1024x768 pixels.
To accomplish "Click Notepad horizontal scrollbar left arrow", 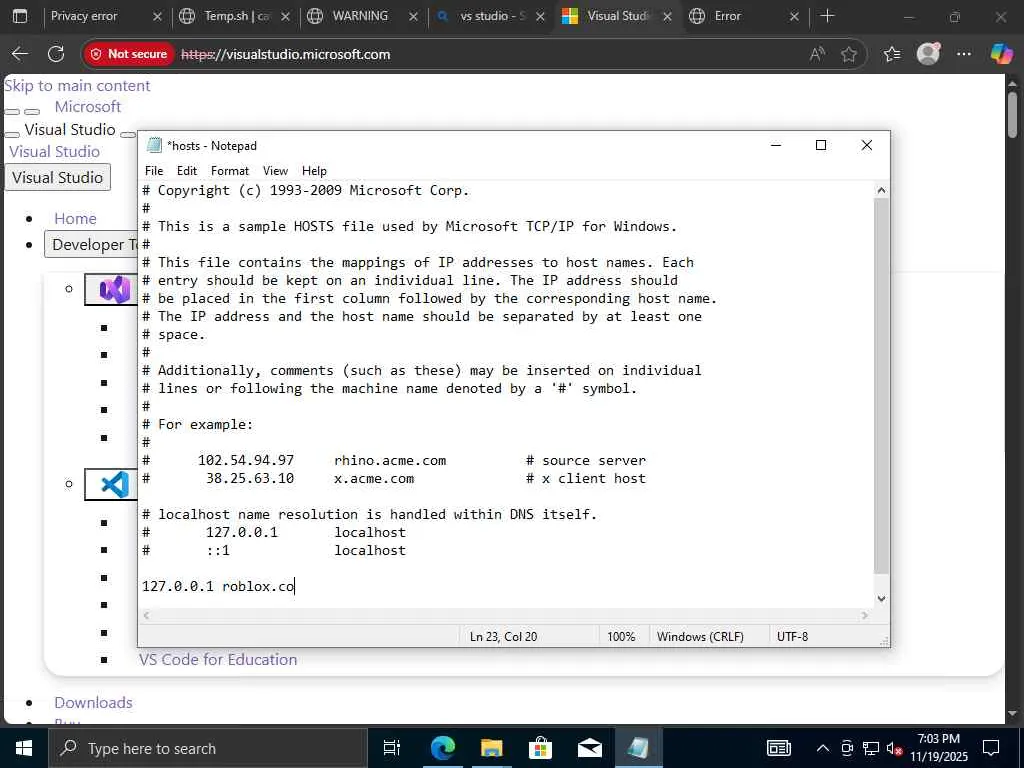I will point(146,615).
